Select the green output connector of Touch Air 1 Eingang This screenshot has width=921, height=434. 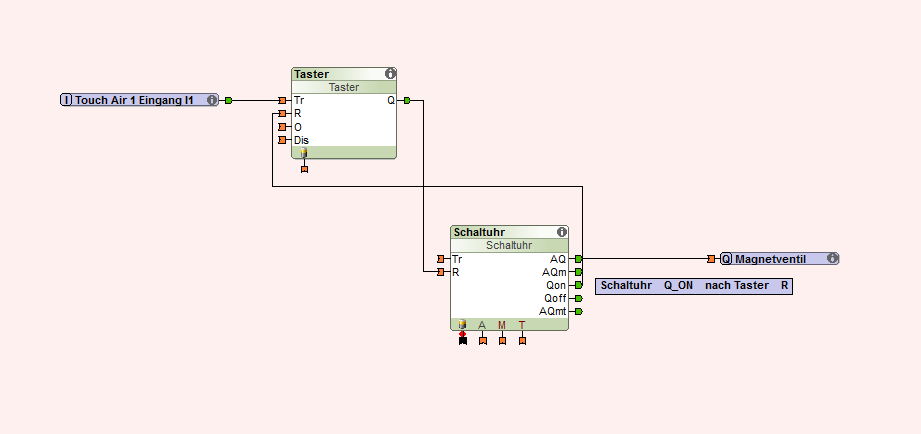point(228,100)
